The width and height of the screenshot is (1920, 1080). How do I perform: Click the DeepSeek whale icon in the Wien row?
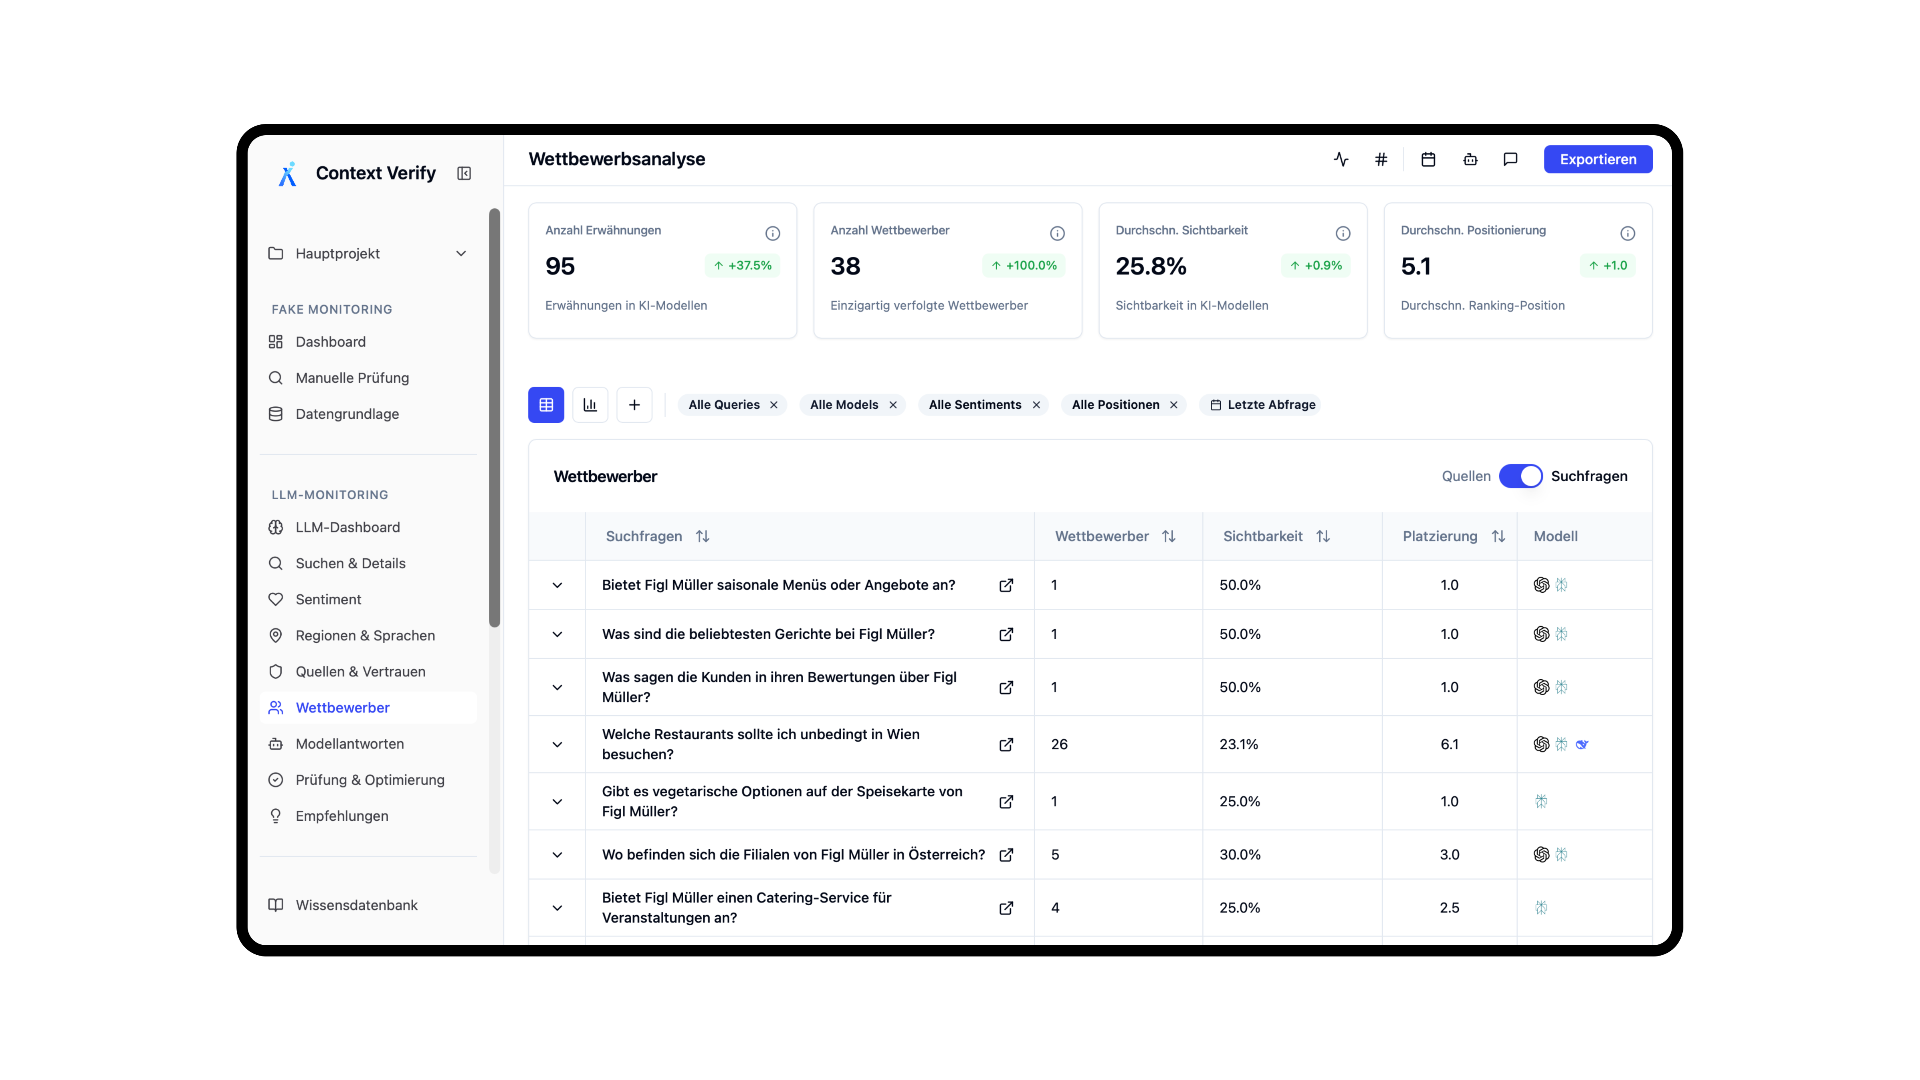tap(1583, 744)
